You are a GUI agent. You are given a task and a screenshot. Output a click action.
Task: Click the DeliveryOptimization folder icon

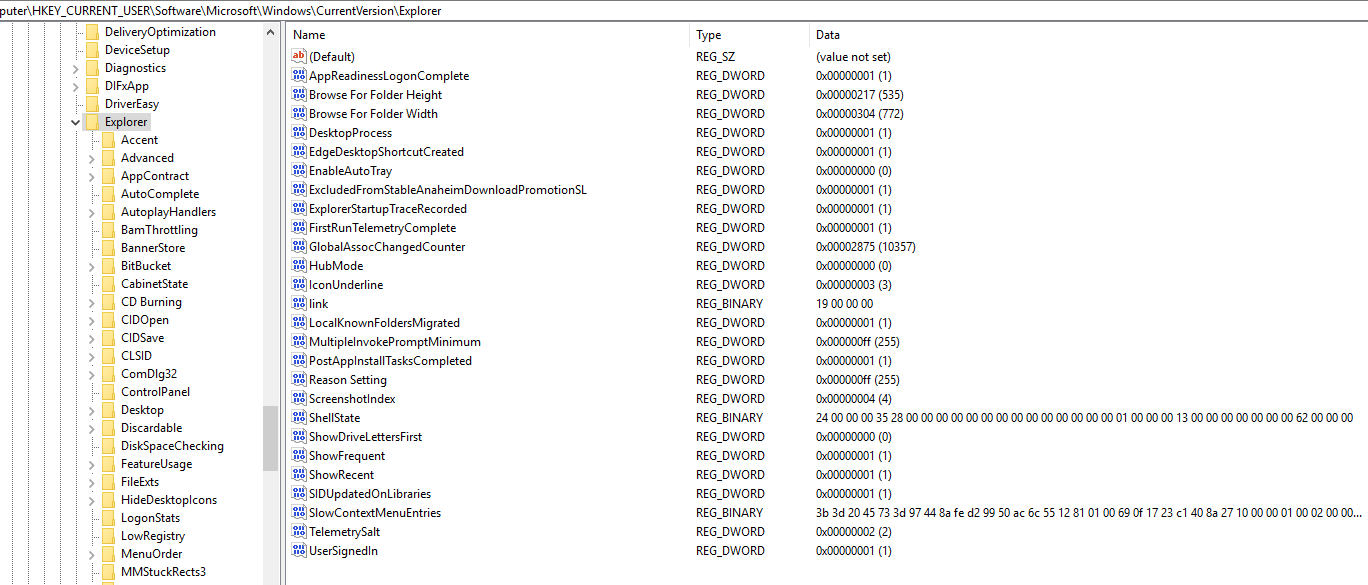coord(92,32)
